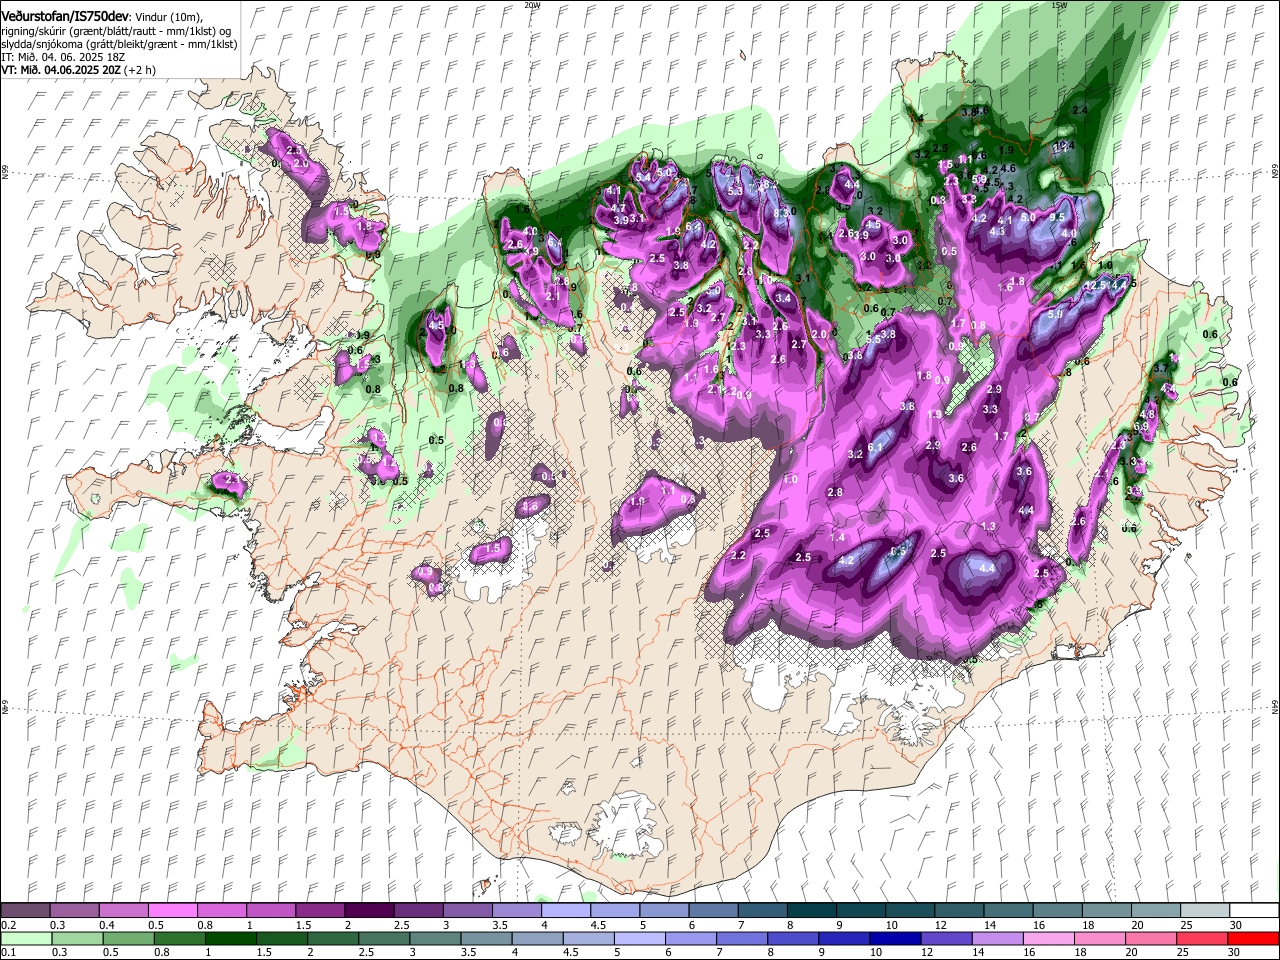Viewport: 1280px width, 960px height.
Task: Select the 0.8 swatch in lower legend row
Action: pos(179,938)
